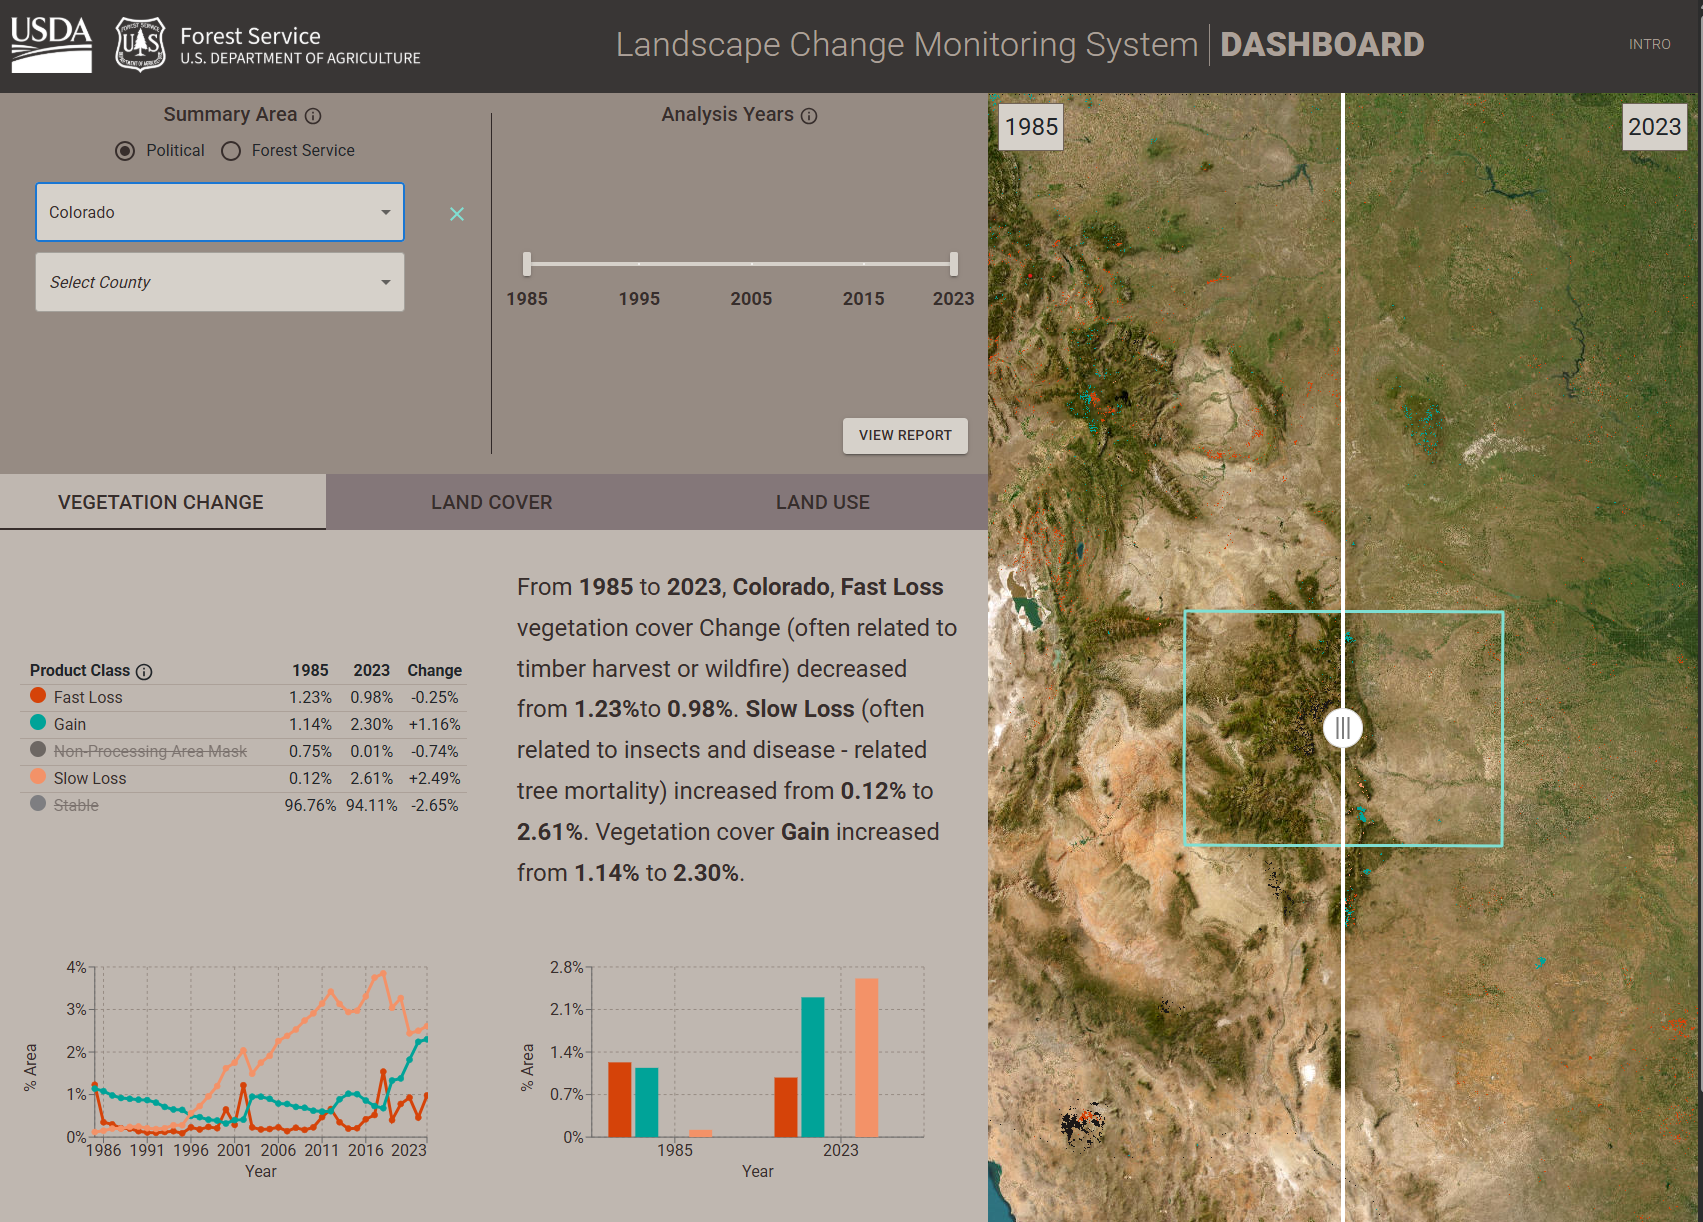This screenshot has height=1222, width=1703.
Task: Open the Land Use tab
Action: point(822,501)
